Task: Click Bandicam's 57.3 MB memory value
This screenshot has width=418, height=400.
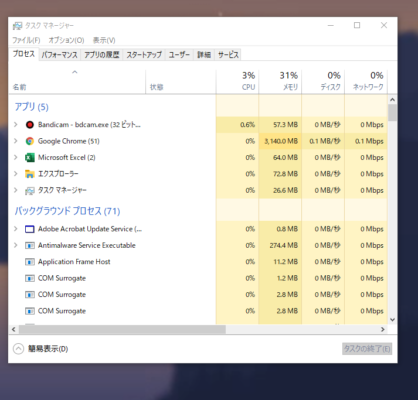Action: click(x=285, y=125)
